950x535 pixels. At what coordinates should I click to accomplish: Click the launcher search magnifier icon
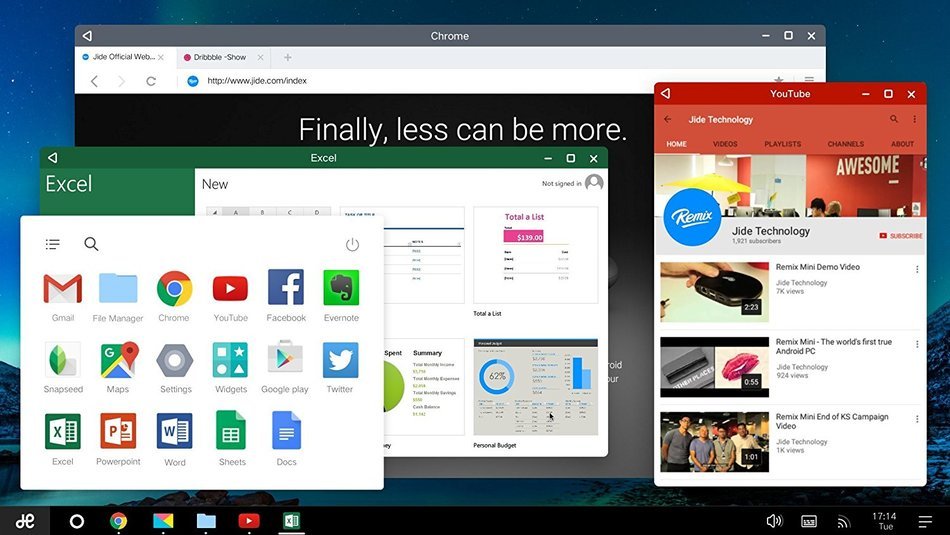(91, 244)
